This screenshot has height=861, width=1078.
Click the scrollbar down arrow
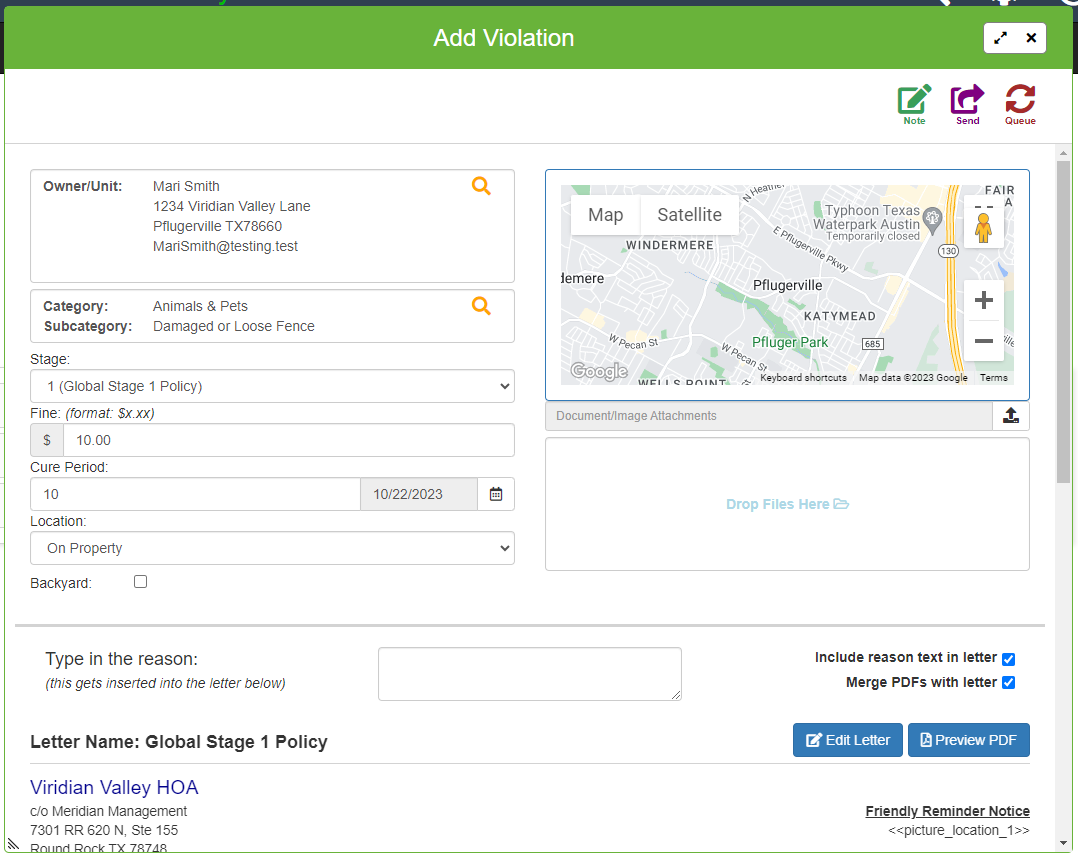[1064, 842]
